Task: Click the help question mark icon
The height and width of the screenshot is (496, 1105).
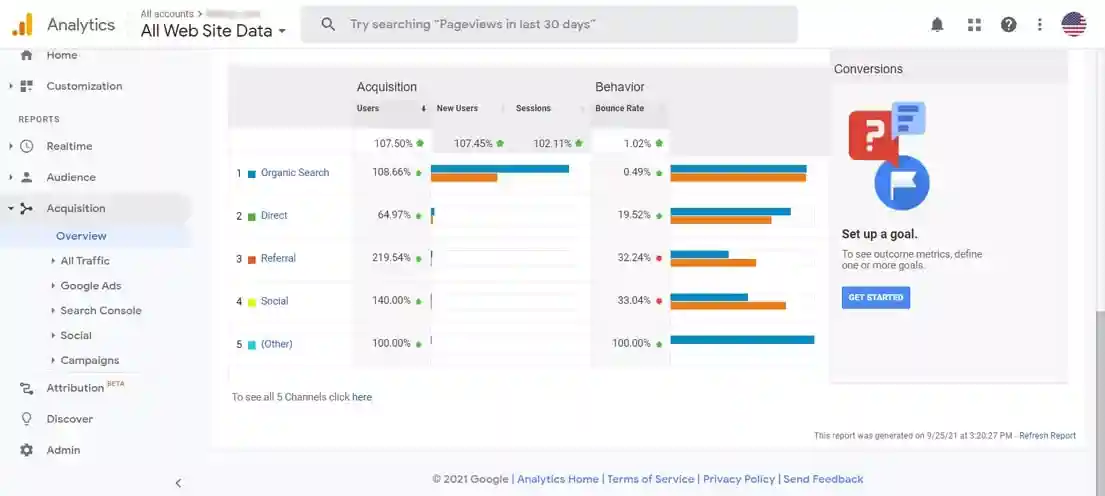Action: (1008, 25)
